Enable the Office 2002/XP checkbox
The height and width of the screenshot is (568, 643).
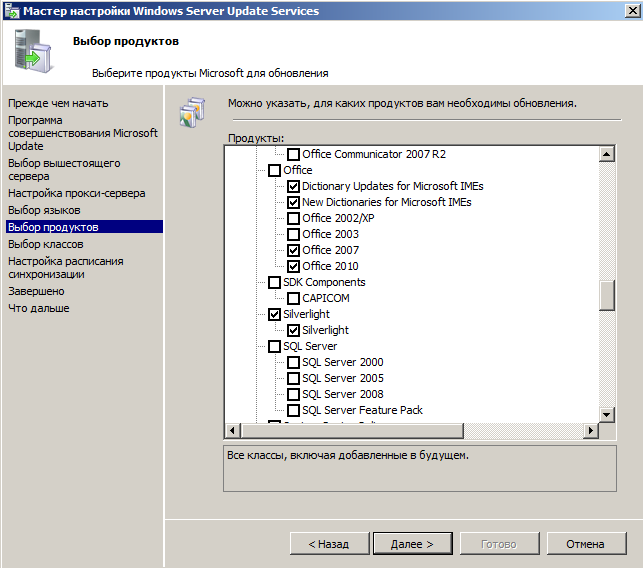tap(293, 218)
